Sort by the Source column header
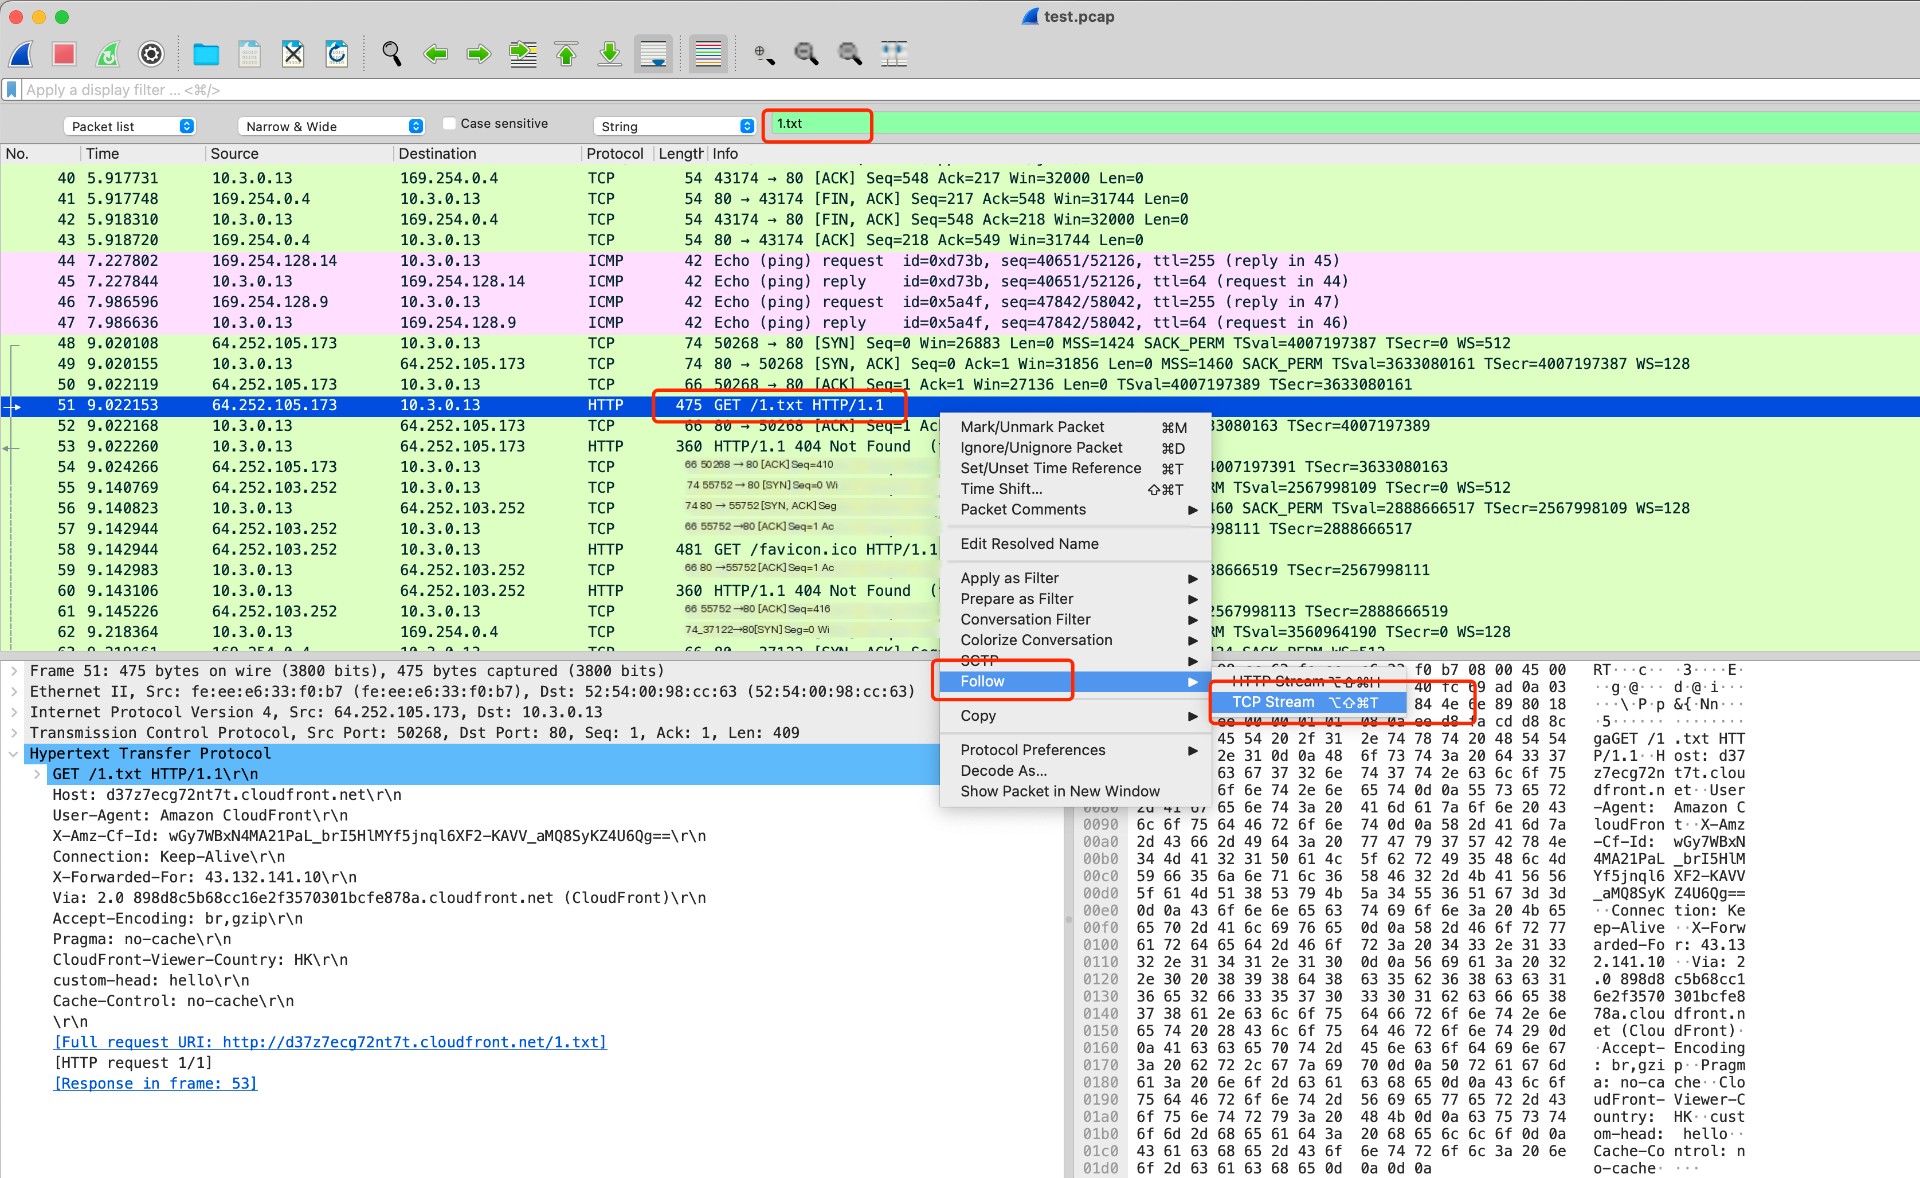This screenshot has height=1178, width=1920. tap(299, 154)
